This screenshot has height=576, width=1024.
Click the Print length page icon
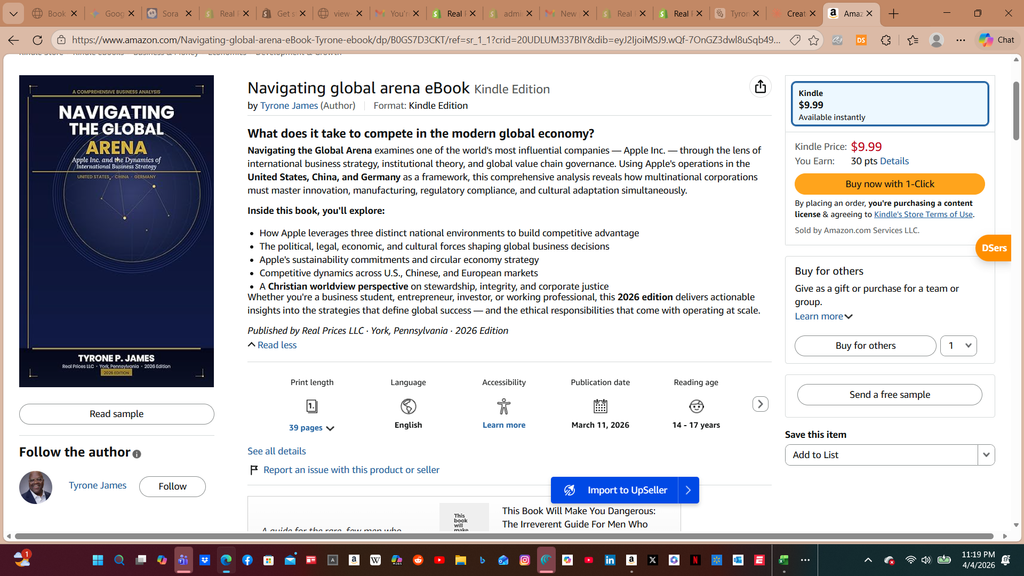tap(312, 406)
